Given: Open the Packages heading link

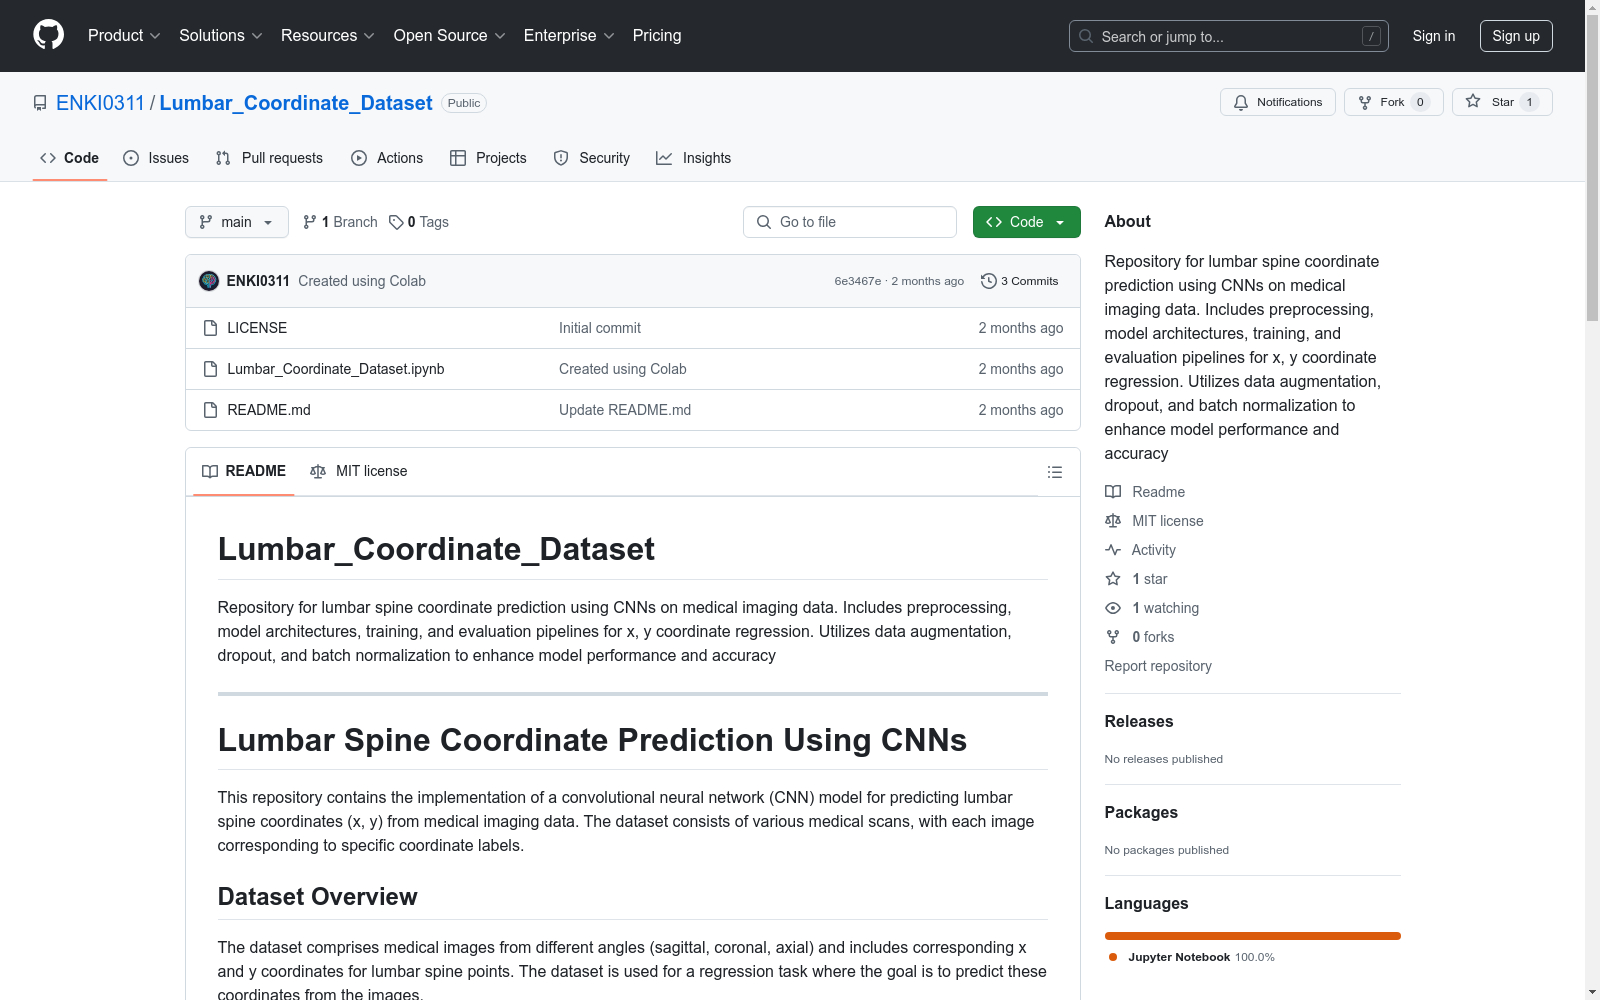Looking at the screenshot, I should point(1141,812).
